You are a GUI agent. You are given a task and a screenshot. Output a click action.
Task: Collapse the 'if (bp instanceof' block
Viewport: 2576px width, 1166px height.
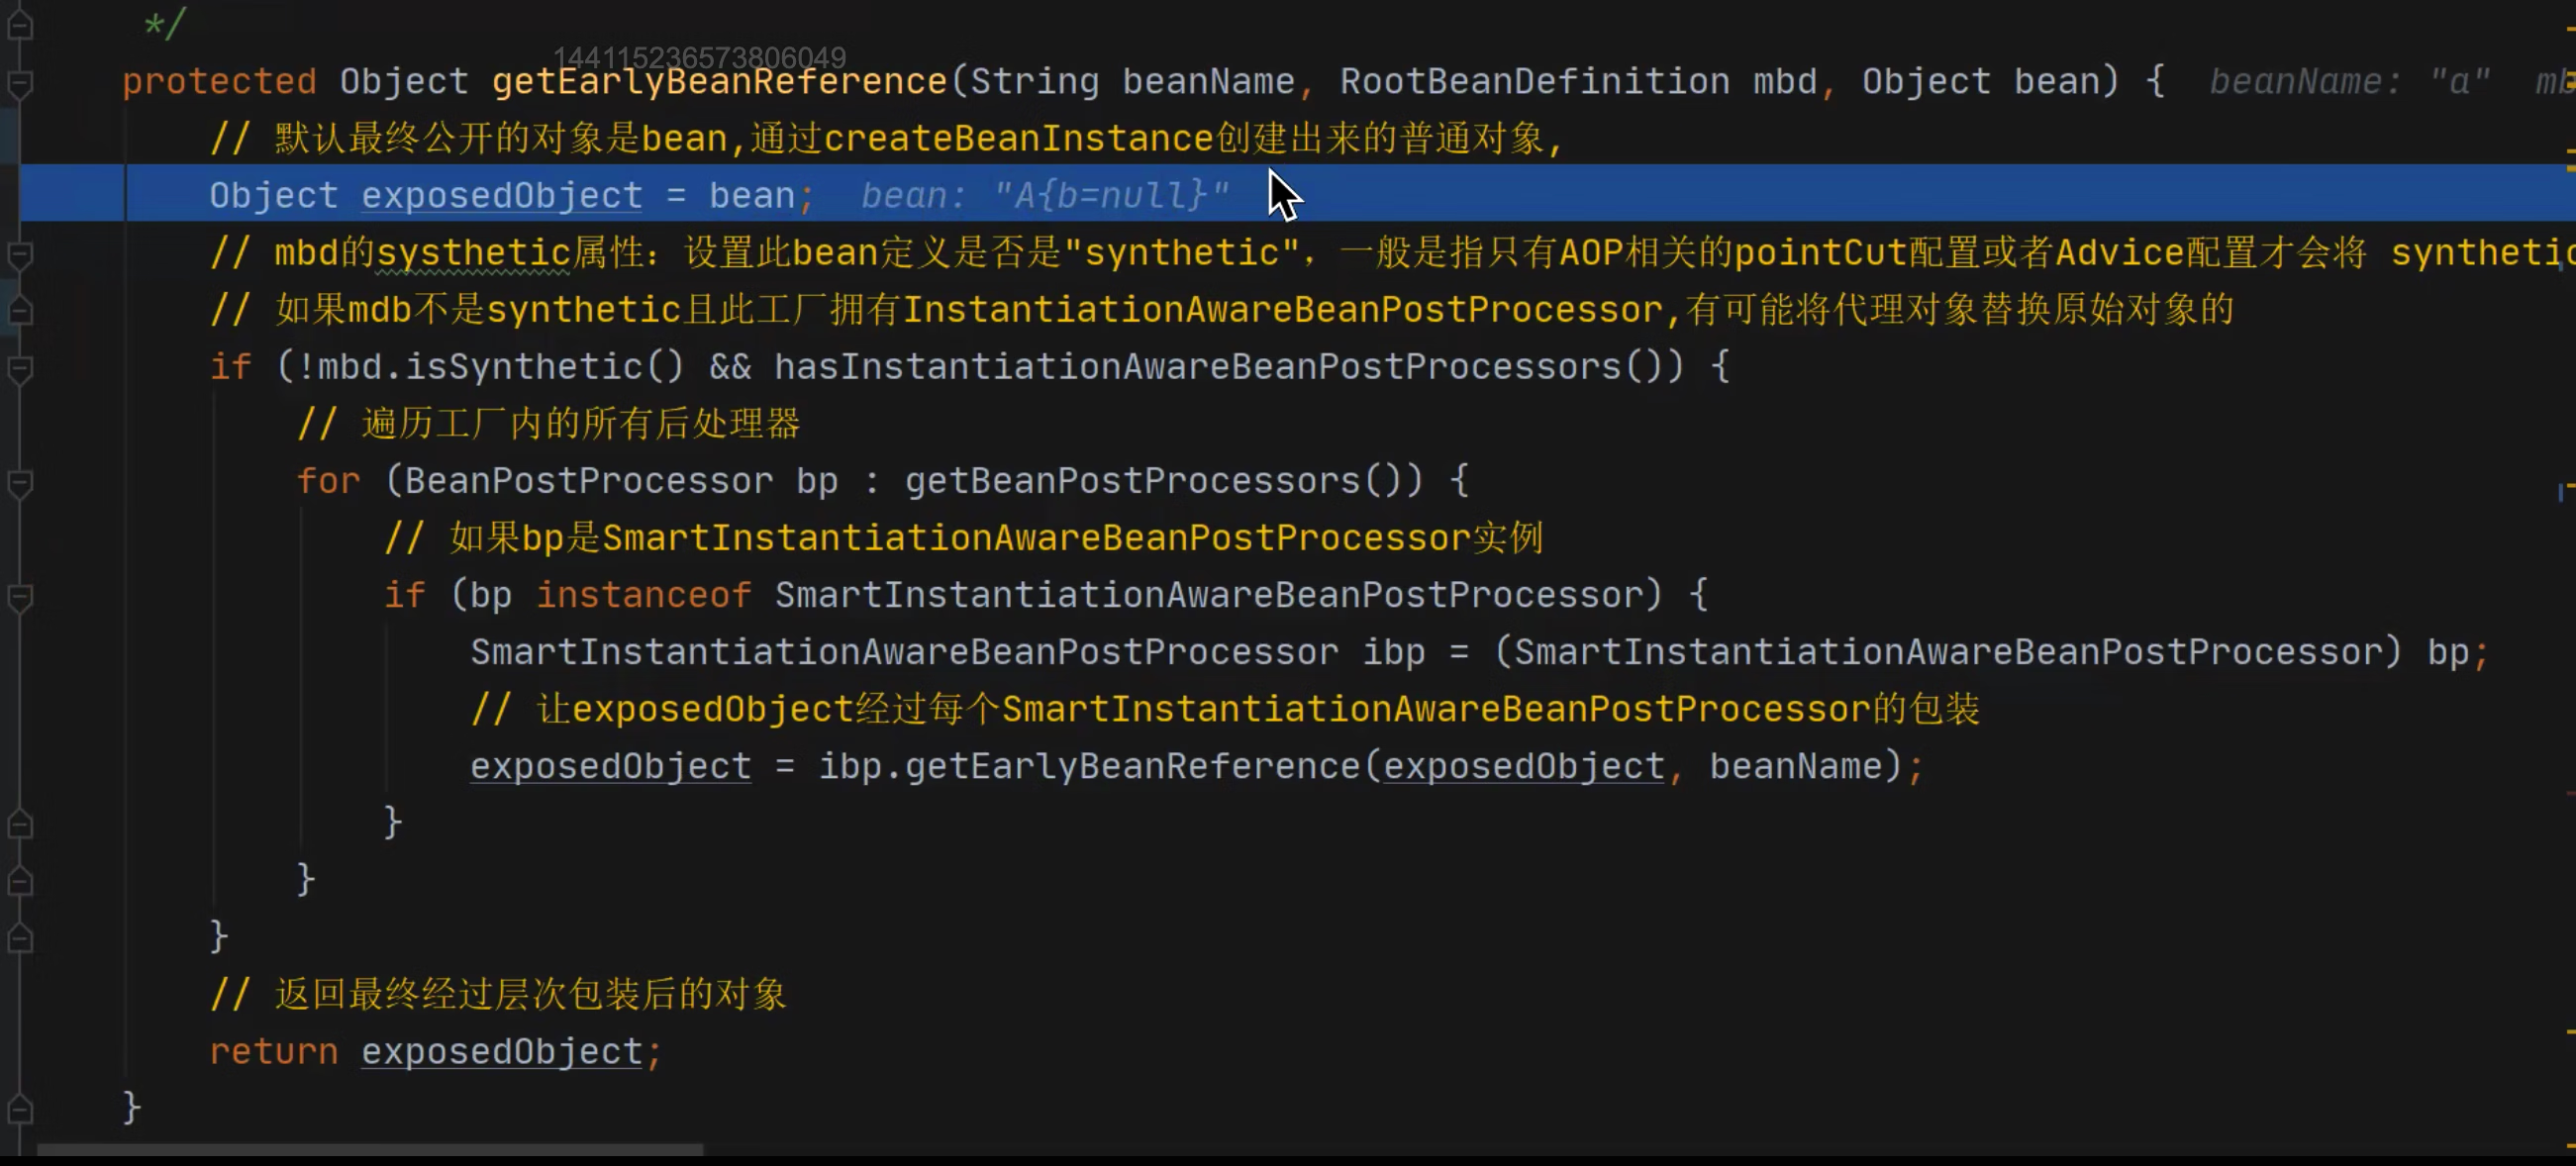click(x=19, y=597)
